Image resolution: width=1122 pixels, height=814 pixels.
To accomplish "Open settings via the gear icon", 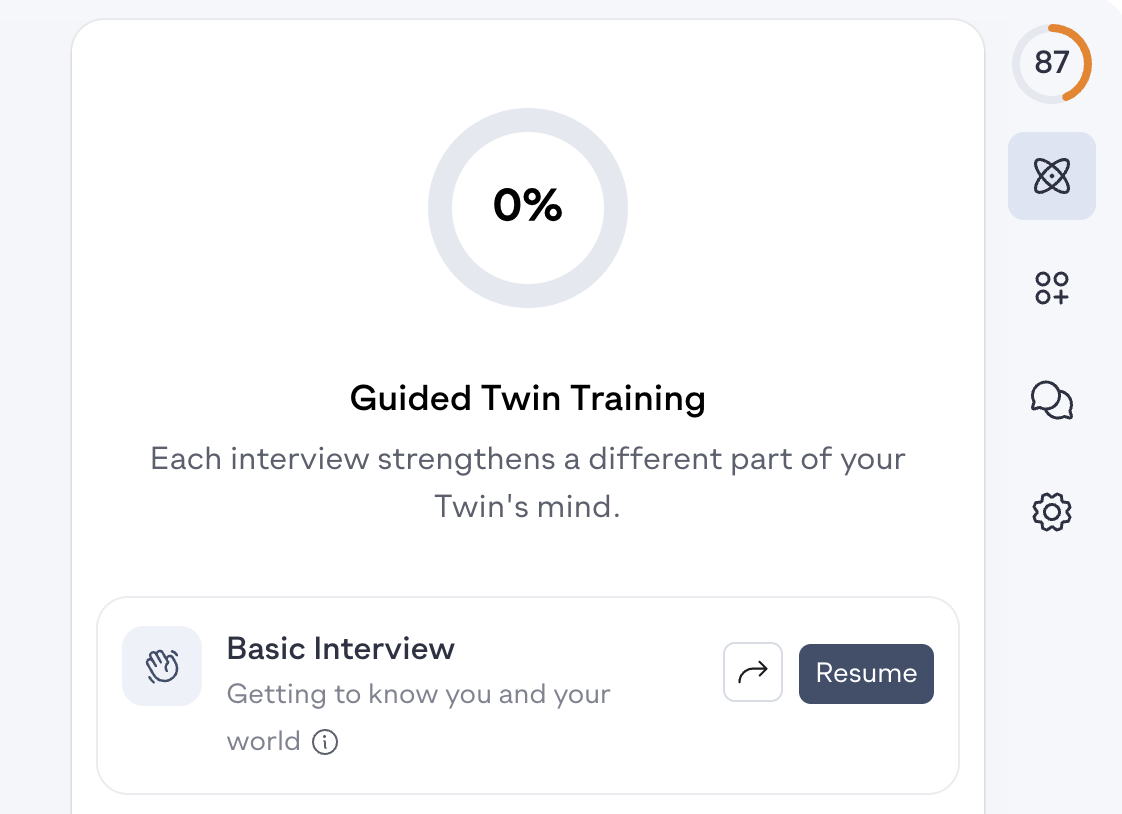I will click(x=1051, y=513).
